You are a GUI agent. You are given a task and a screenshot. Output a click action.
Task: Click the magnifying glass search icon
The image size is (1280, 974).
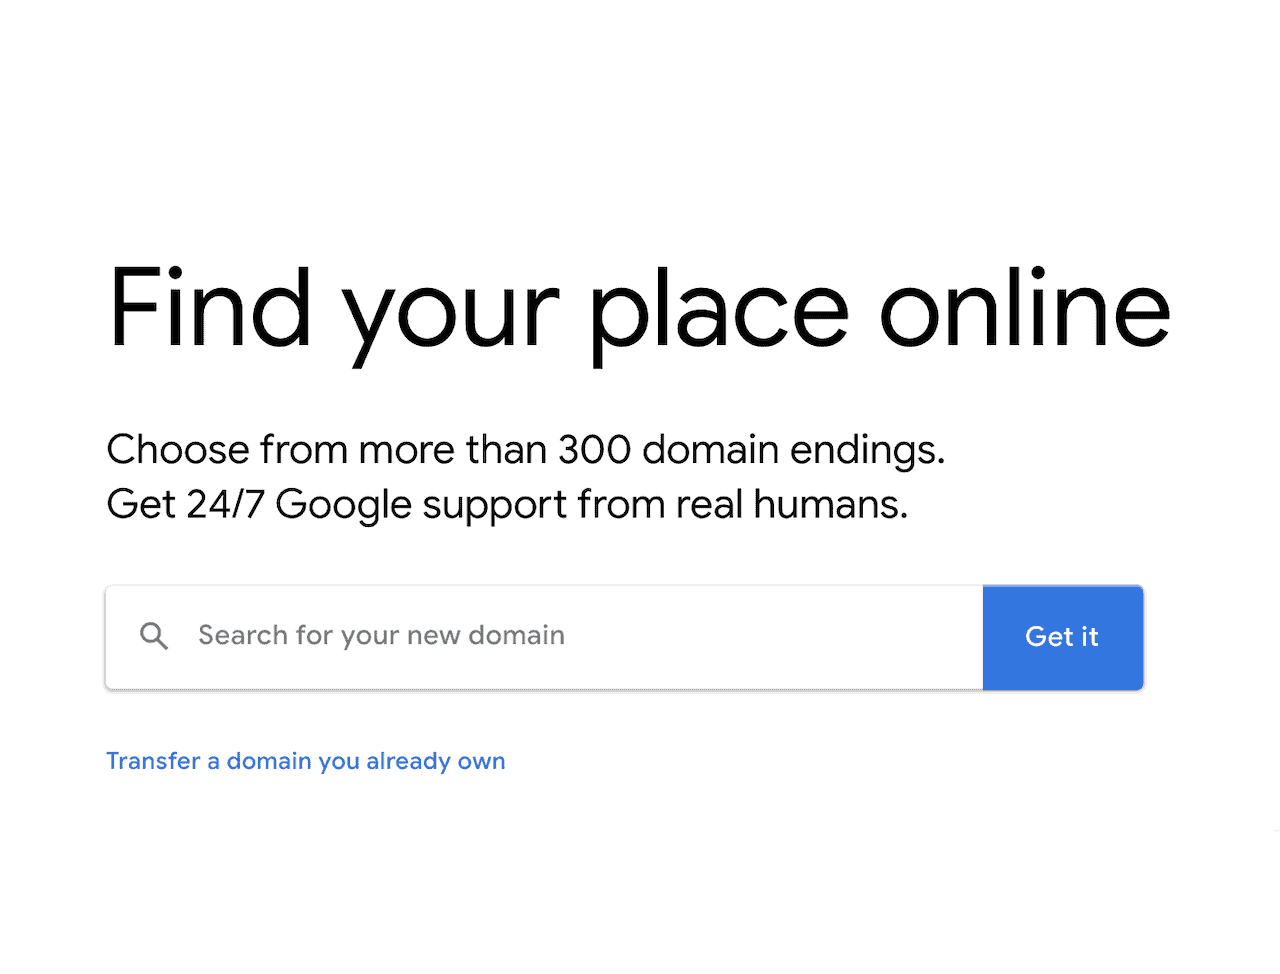(x=154, y=636)
